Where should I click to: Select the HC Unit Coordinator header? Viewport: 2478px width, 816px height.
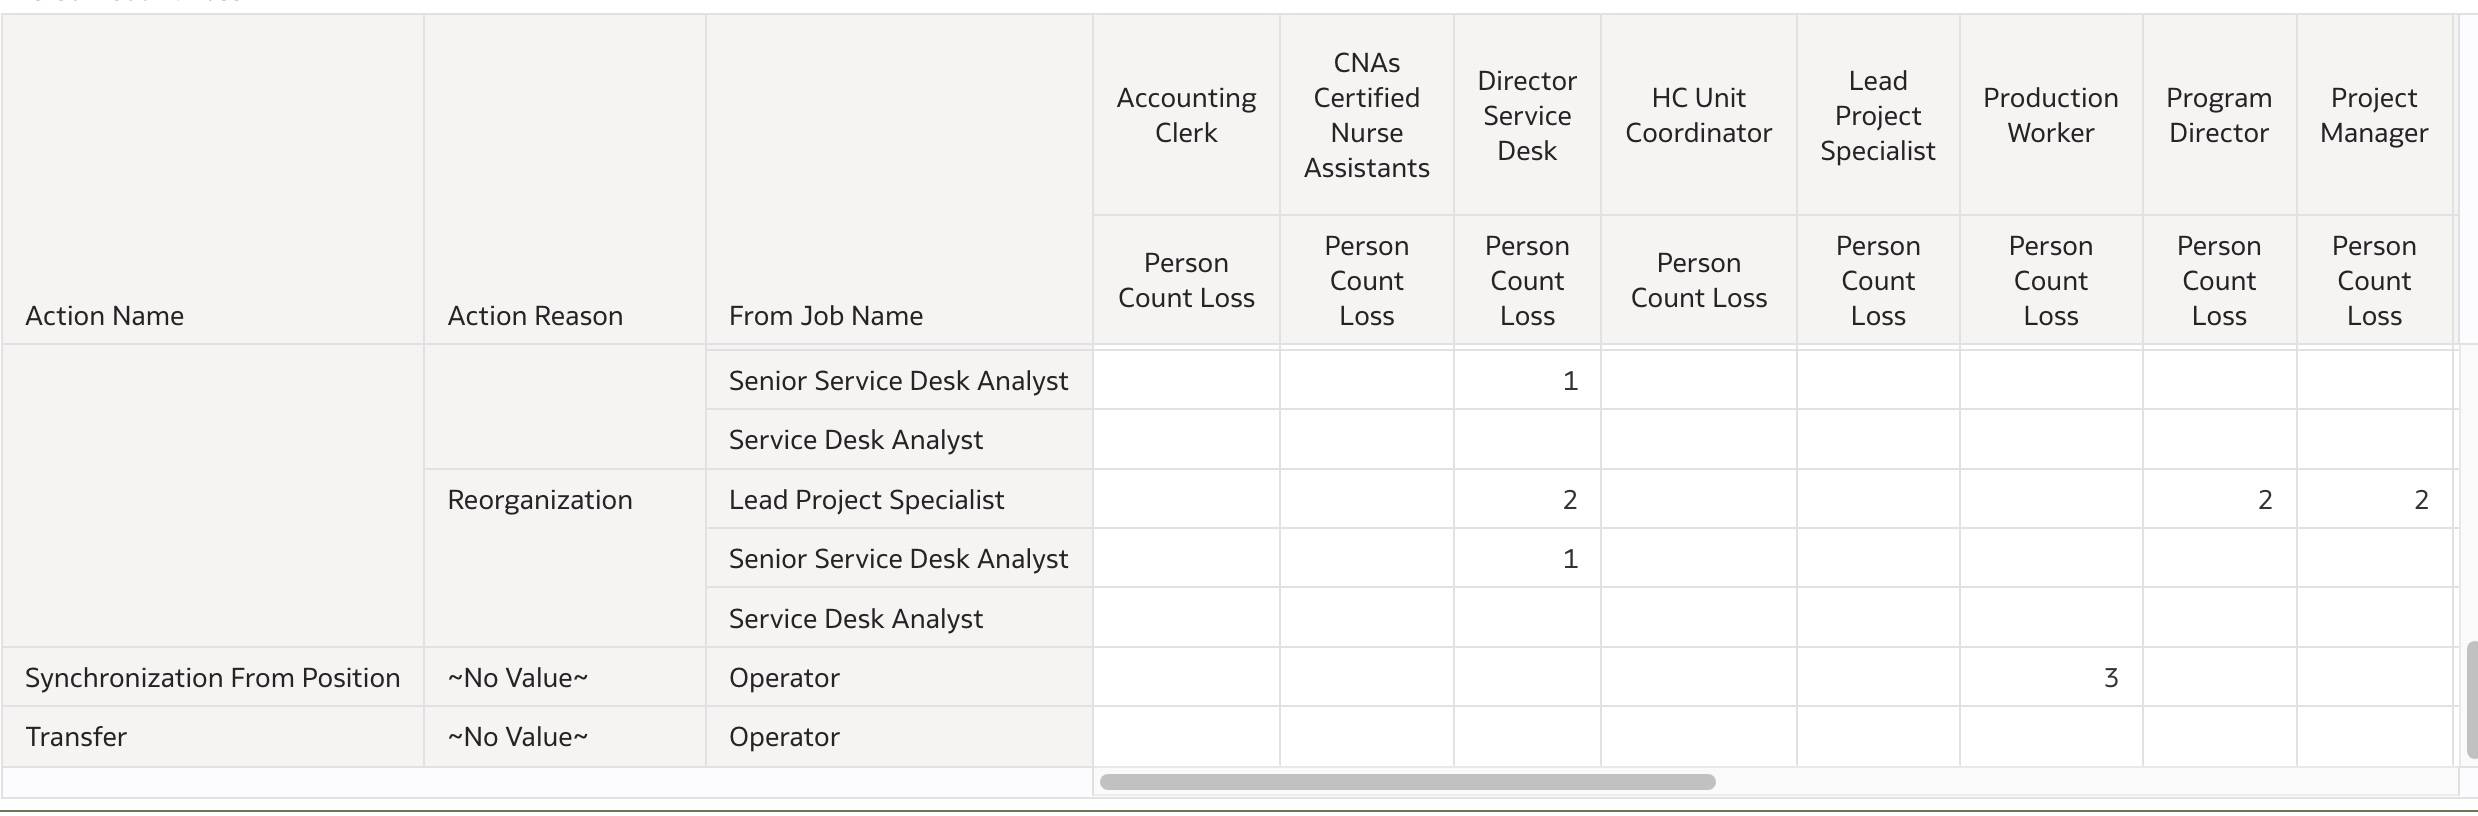(x=1698, y=115)
